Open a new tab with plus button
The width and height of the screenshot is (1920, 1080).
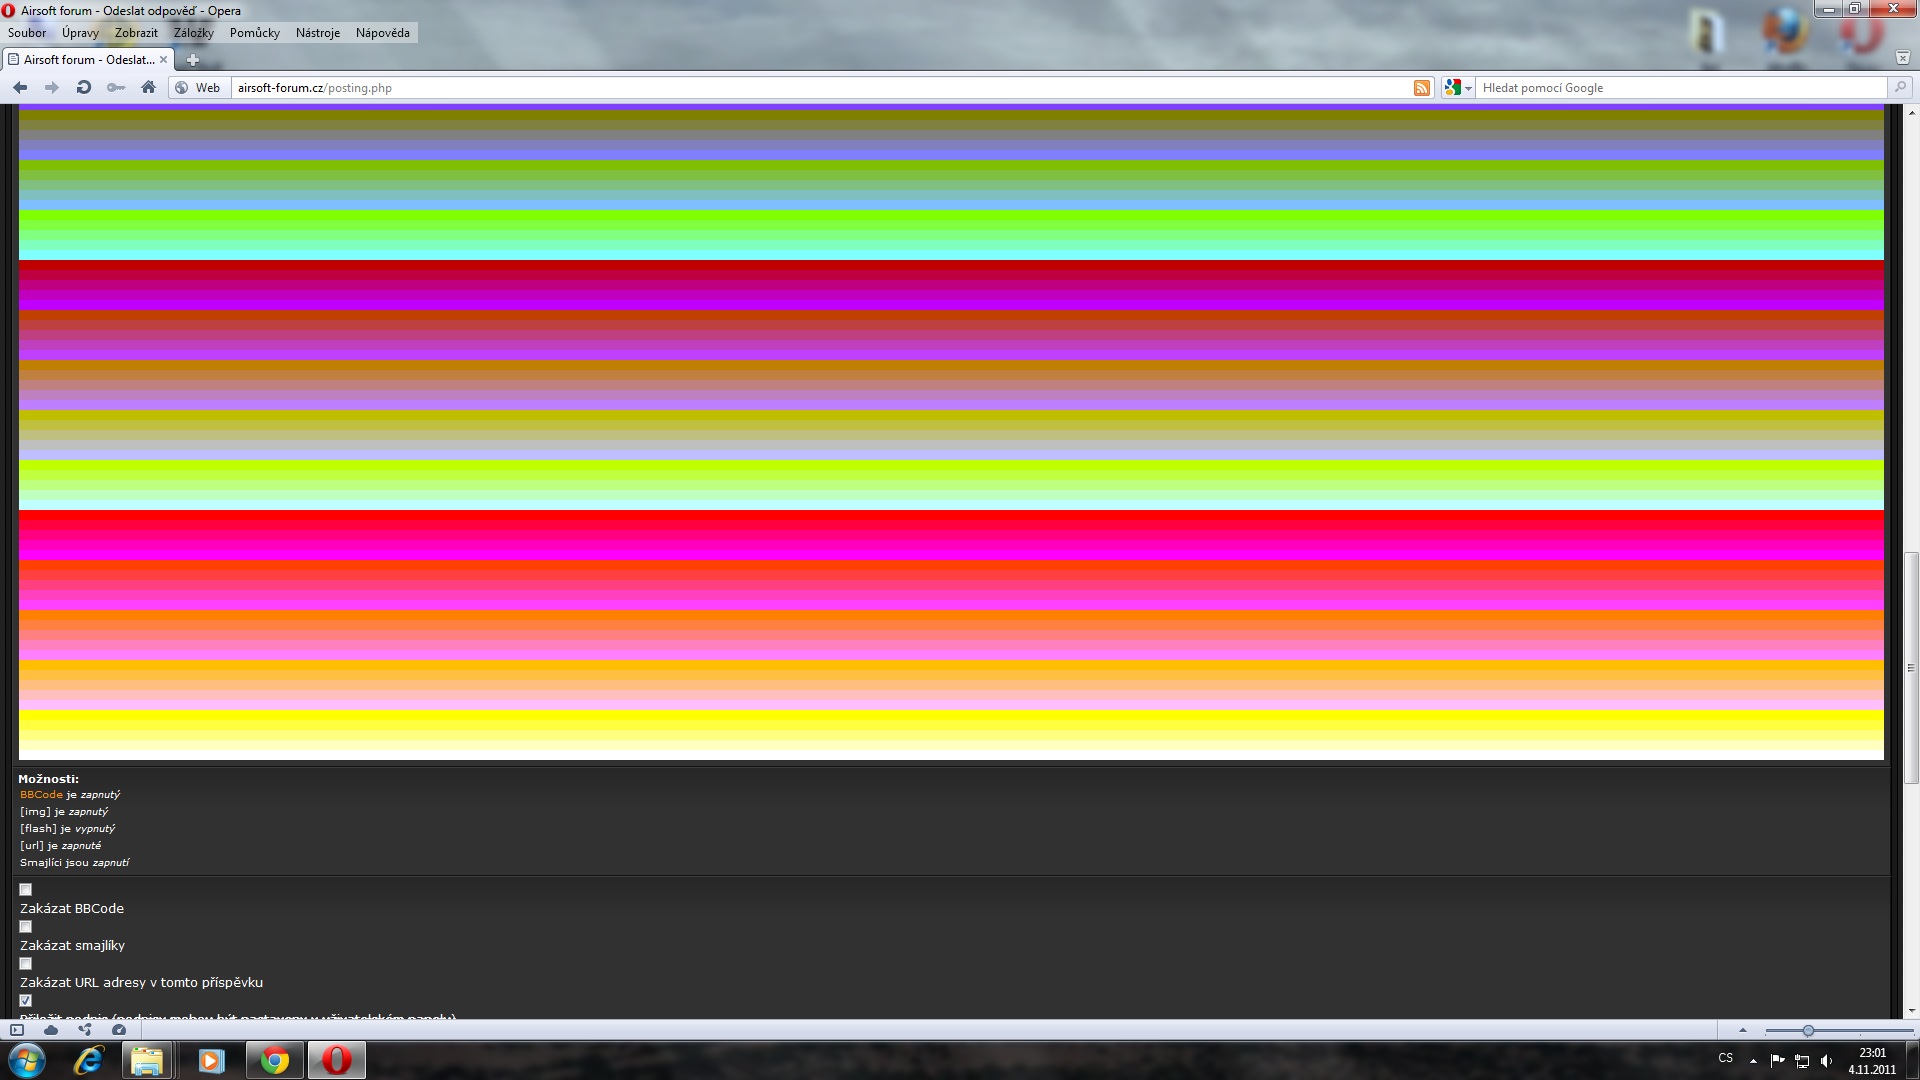[193, 60]
